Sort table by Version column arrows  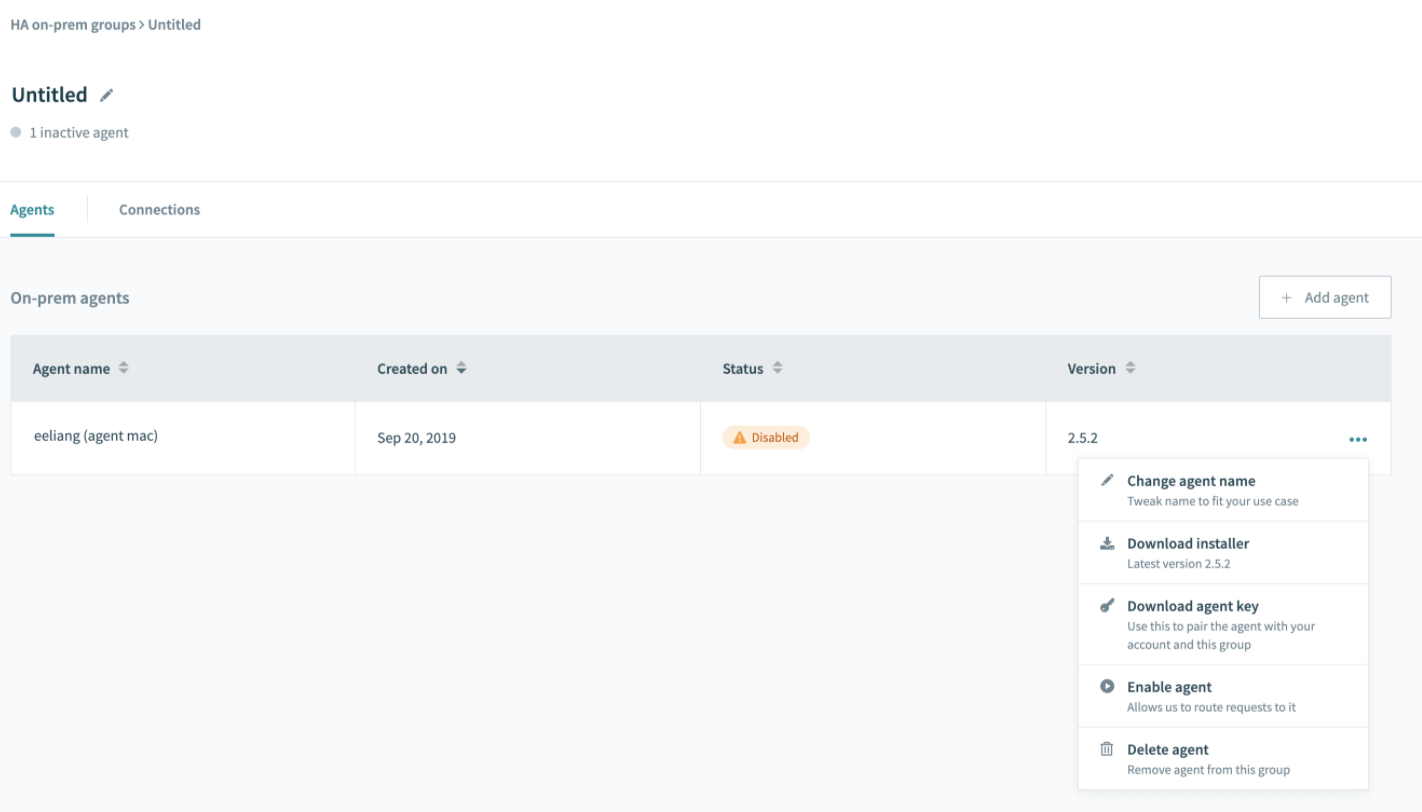pyautogui.click(x=1130, y=368)
